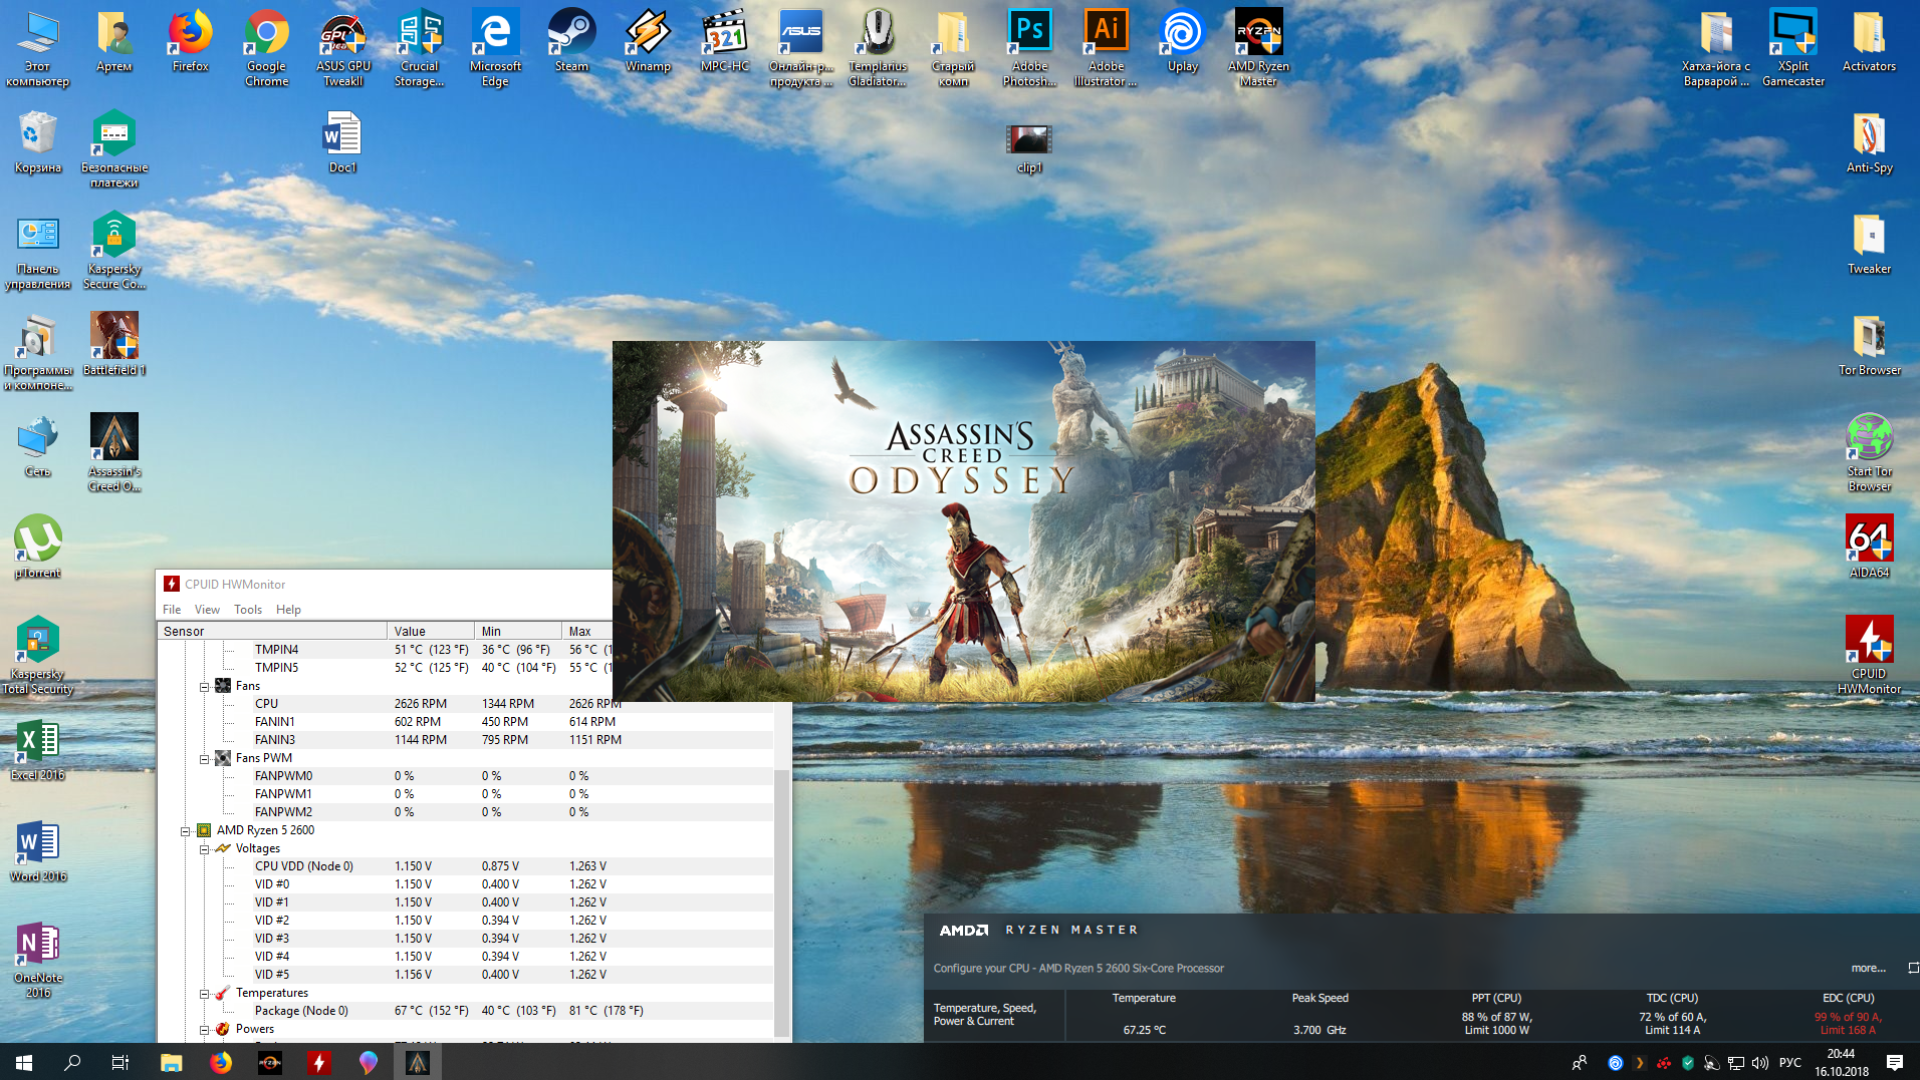
Task: Click HWMonitor icon in the taskbar
Action: 319,1062
